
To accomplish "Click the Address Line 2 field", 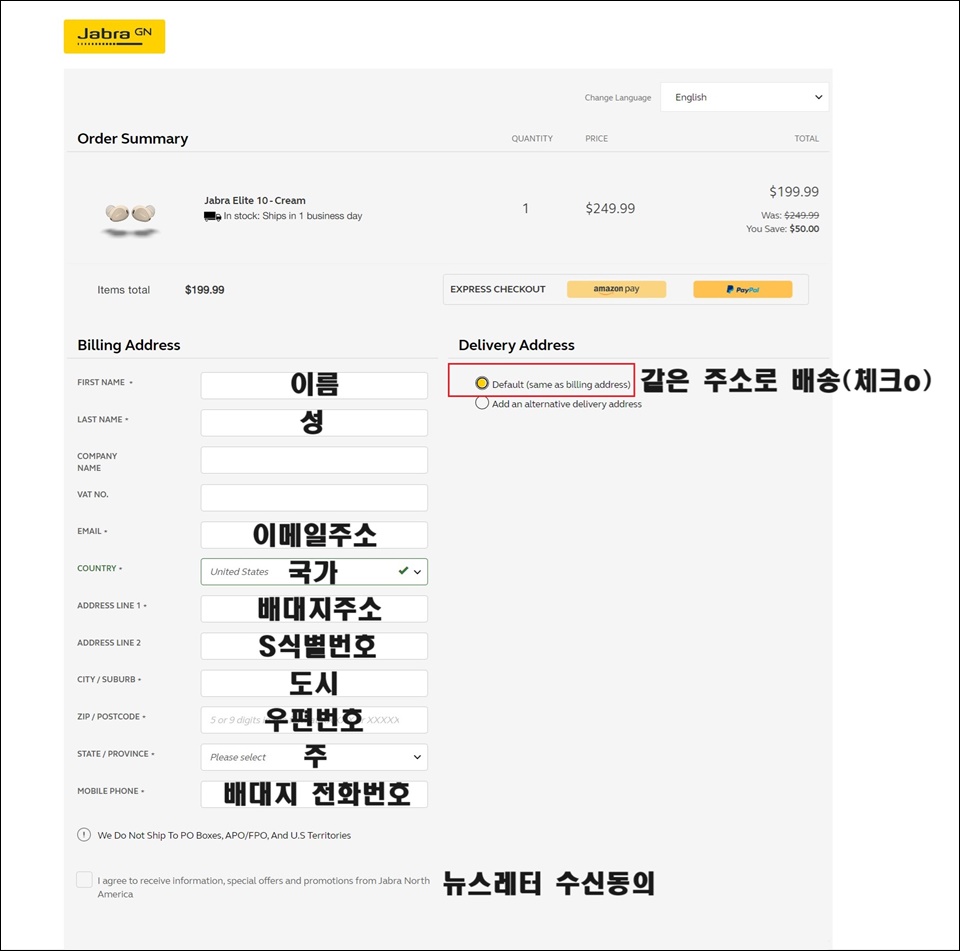I will pyautogui.click(x=314, y=646).
